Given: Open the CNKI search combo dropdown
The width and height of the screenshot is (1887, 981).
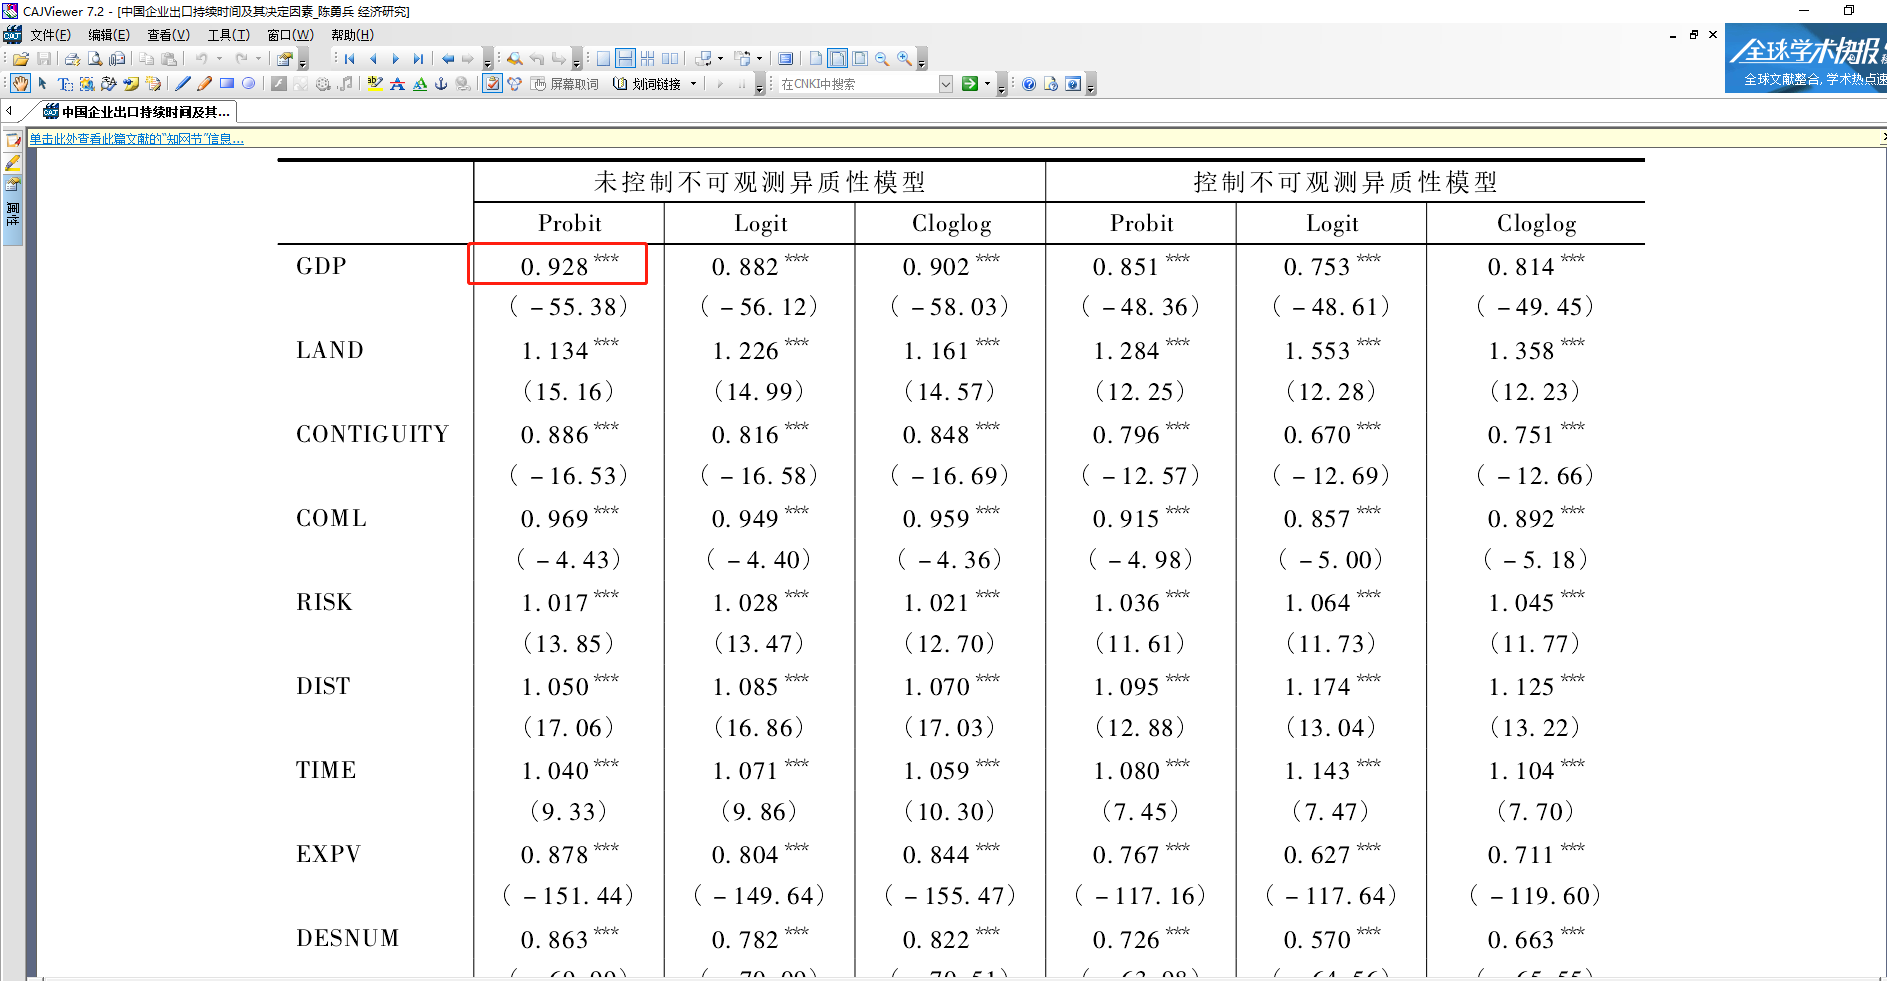Looking at the screenshot, I should coord(946,84).
